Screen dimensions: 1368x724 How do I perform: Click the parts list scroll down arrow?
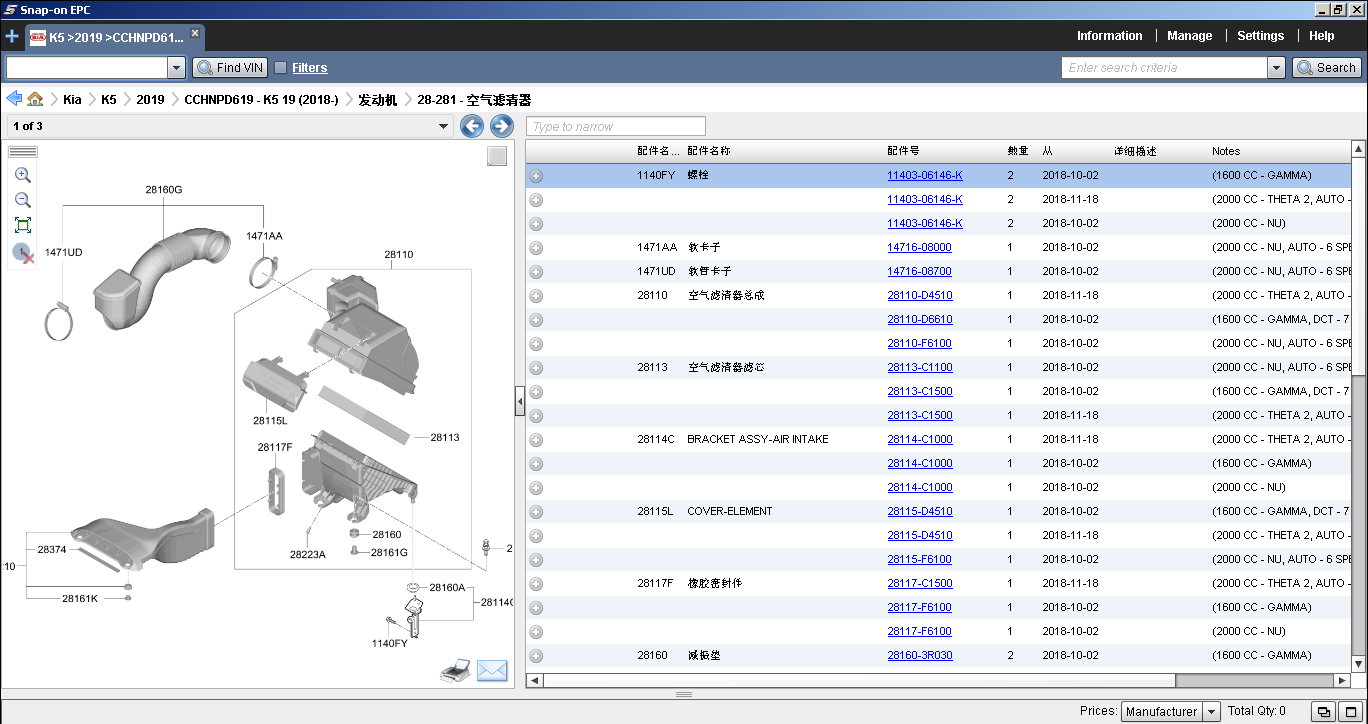1358,664
